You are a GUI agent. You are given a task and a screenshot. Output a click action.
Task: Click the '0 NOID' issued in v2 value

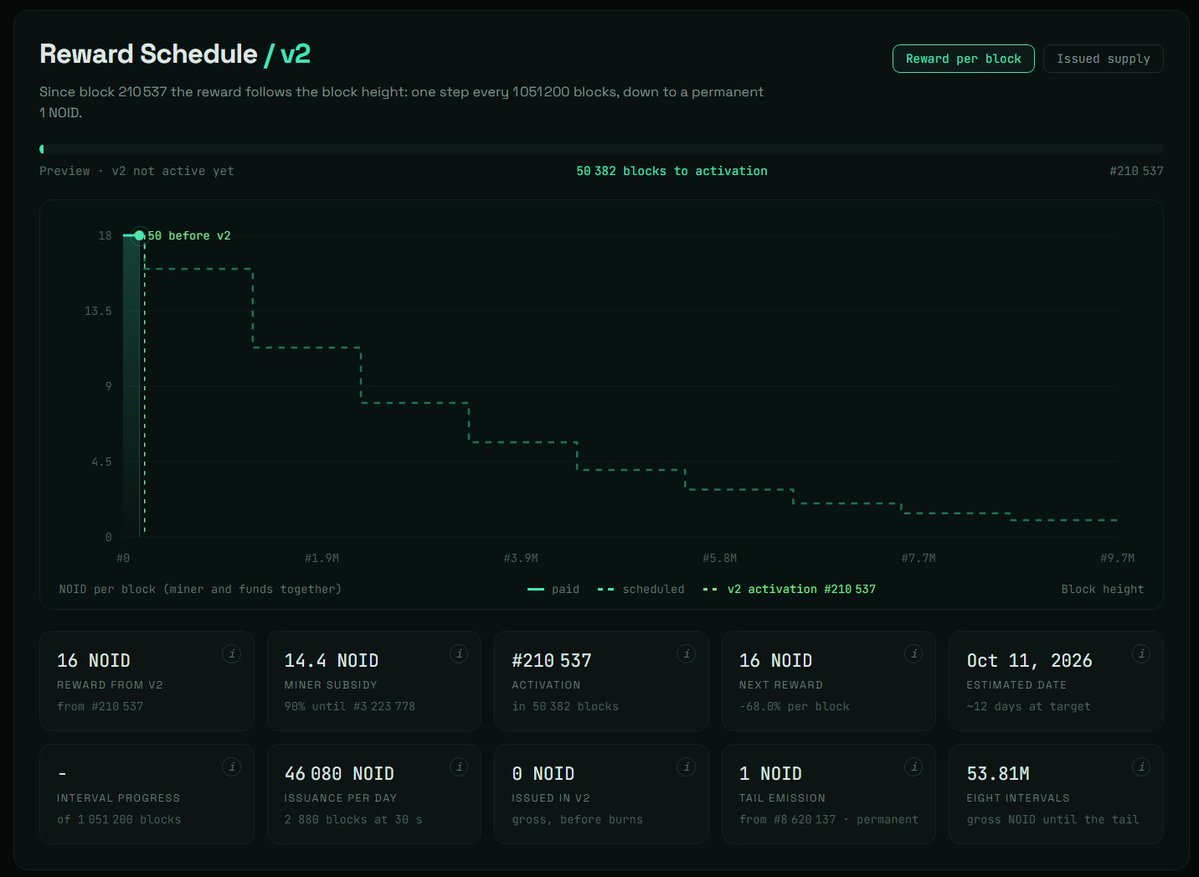coord(543,774)
